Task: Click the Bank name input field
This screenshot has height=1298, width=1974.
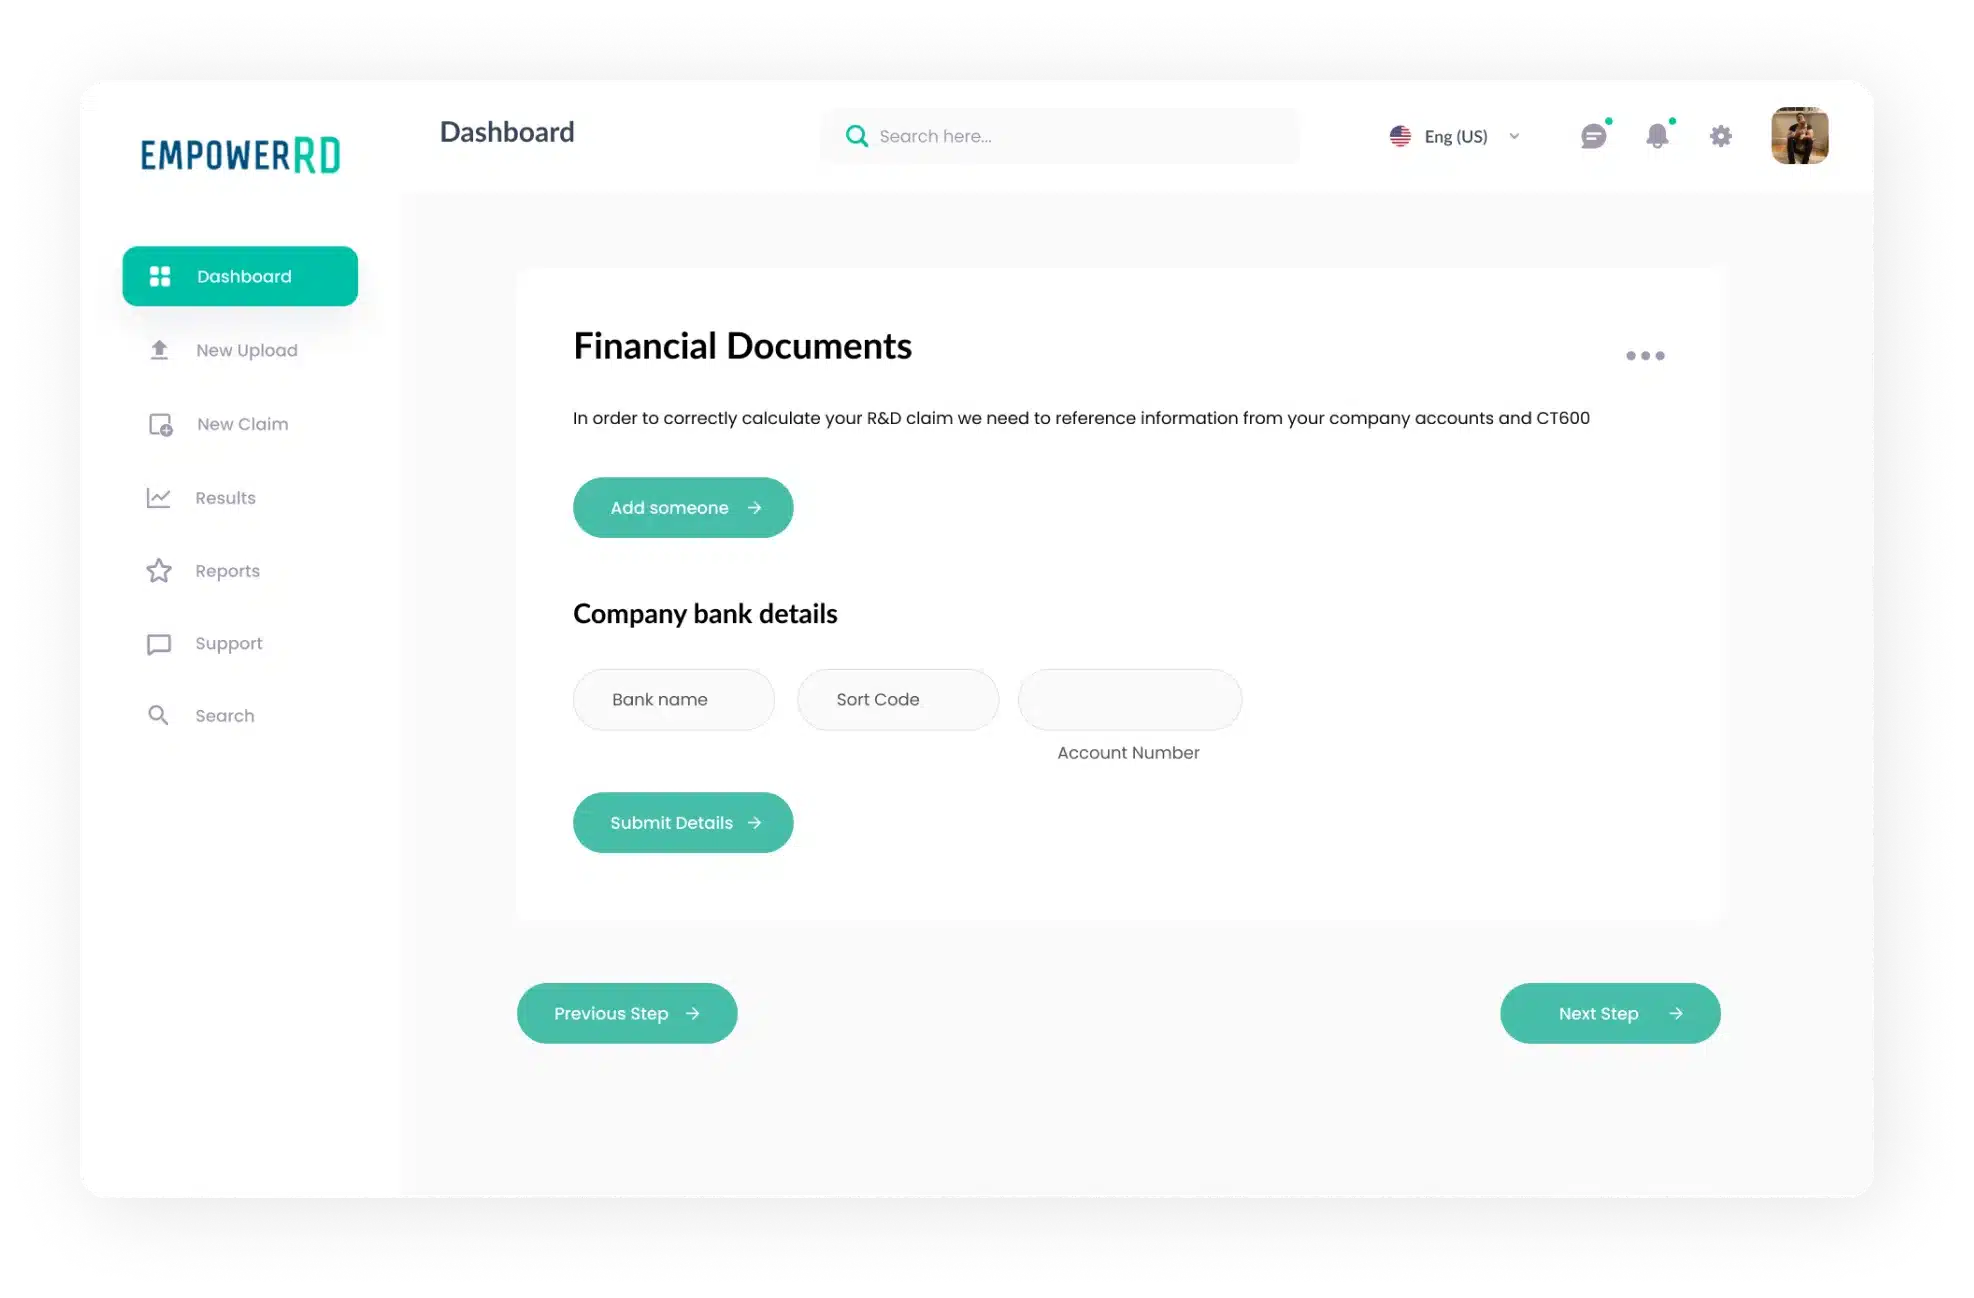Action: click(x=672, y=698)
